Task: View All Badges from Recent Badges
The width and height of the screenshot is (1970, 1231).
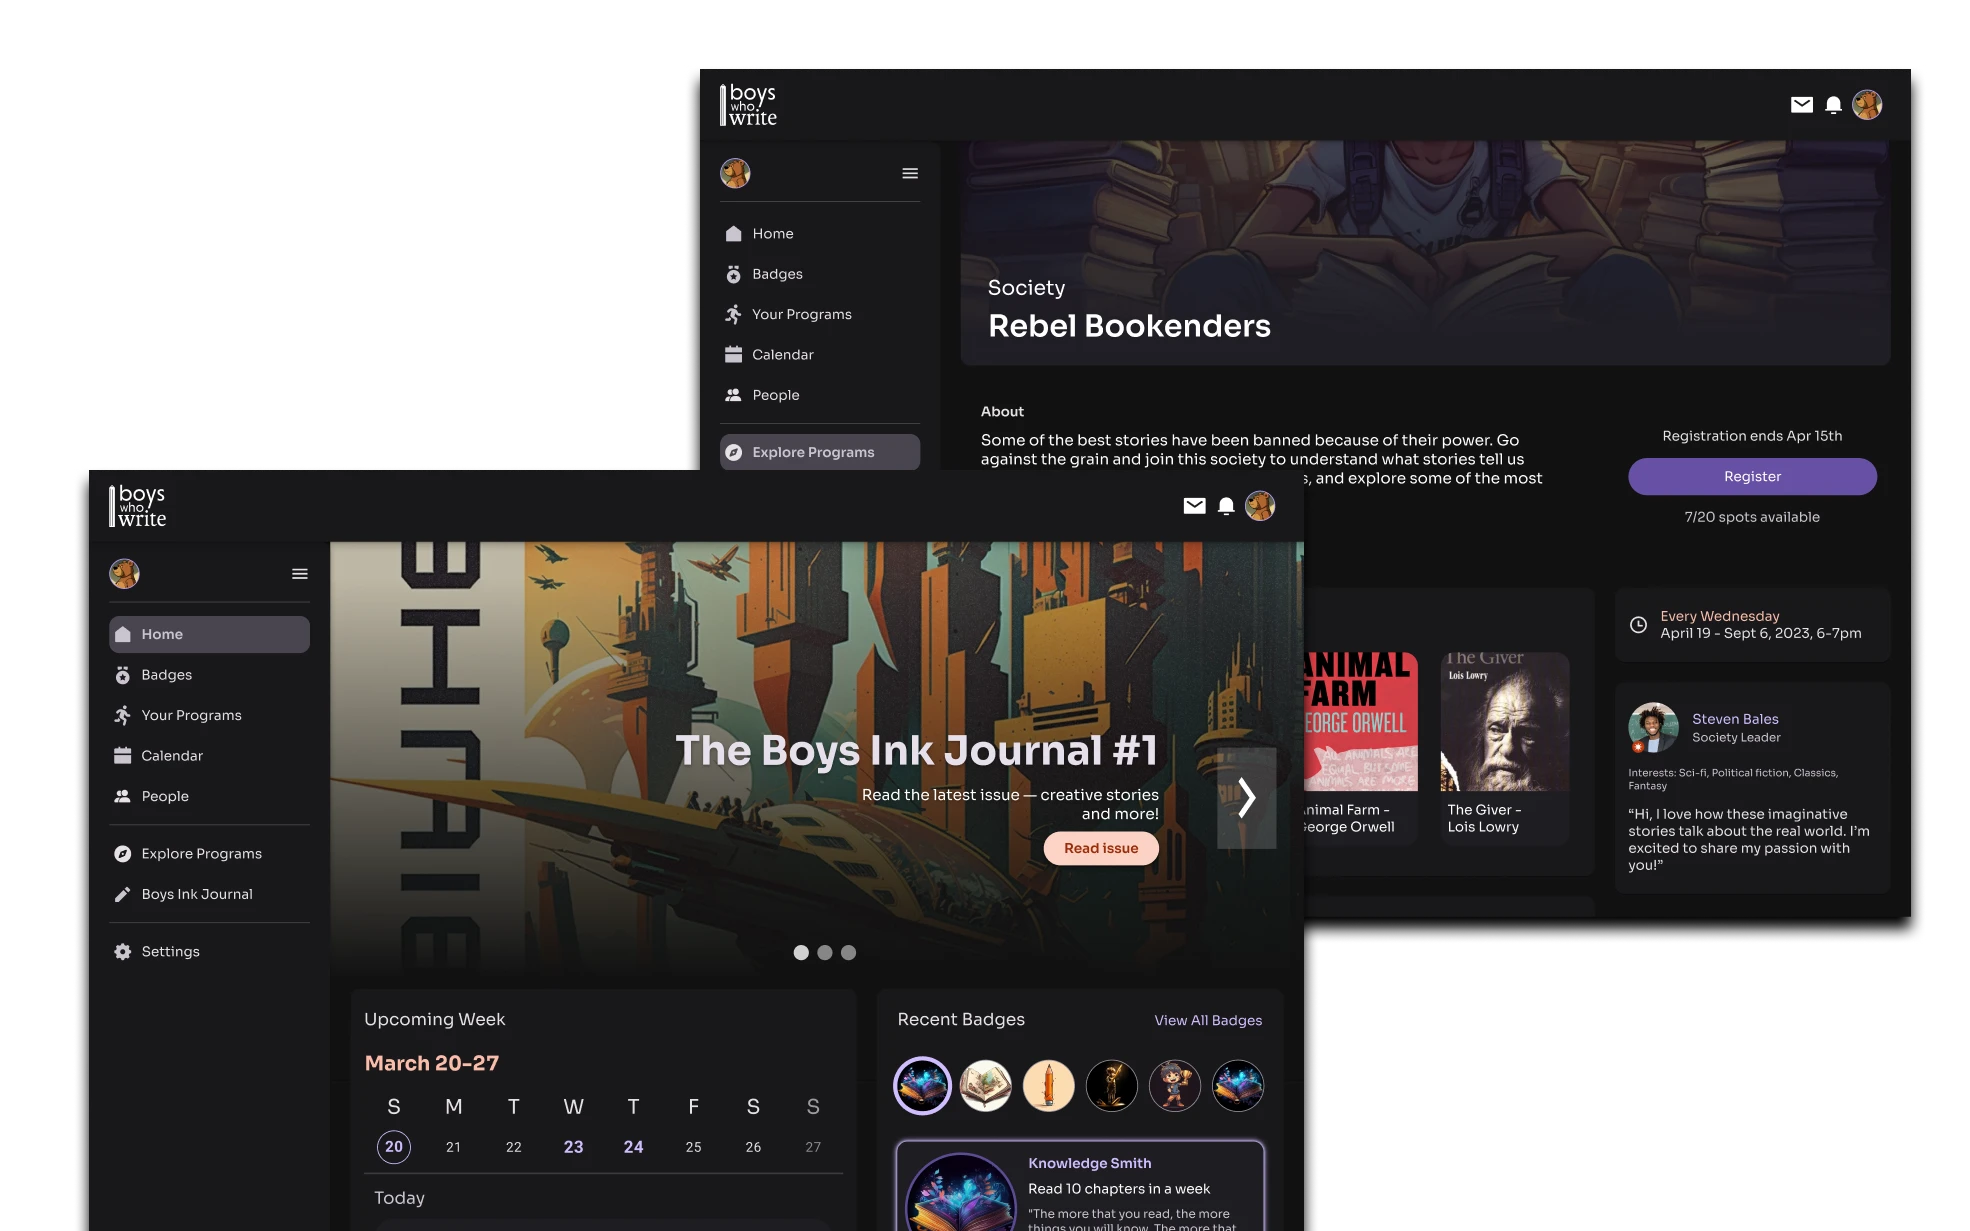Action: tap(1207, 1019)
